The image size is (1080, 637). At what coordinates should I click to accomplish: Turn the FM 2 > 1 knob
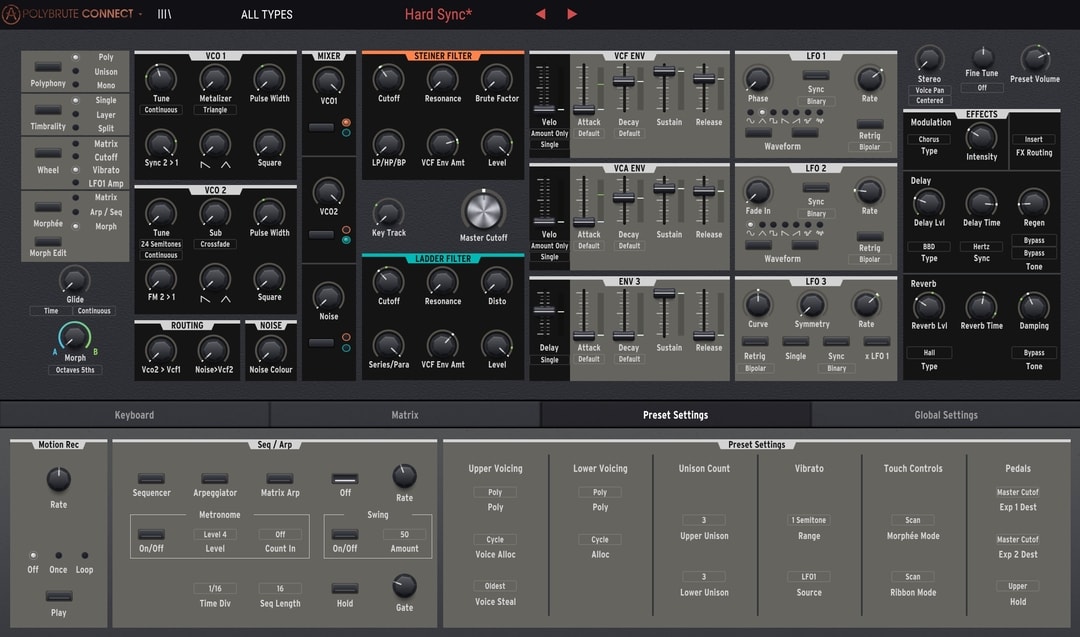pos(160,278)
